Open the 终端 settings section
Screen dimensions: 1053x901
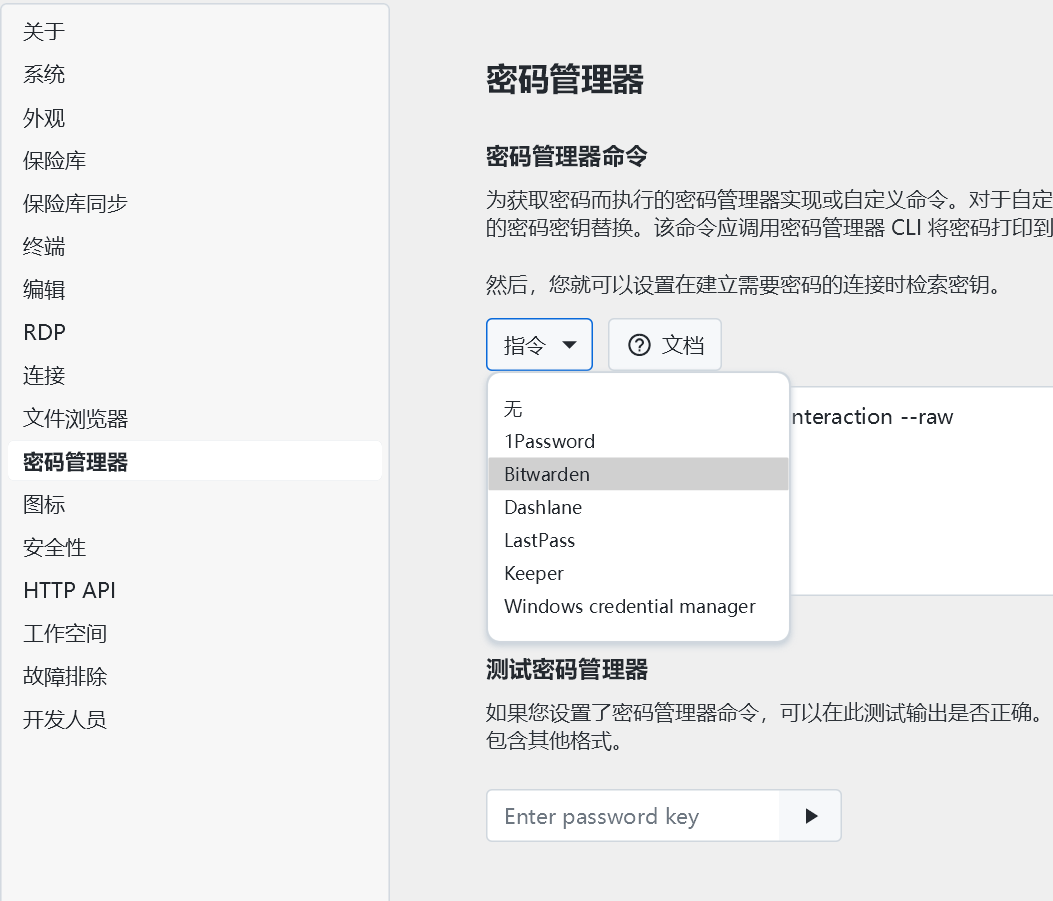pyautogui.click(x=195, y=246)
